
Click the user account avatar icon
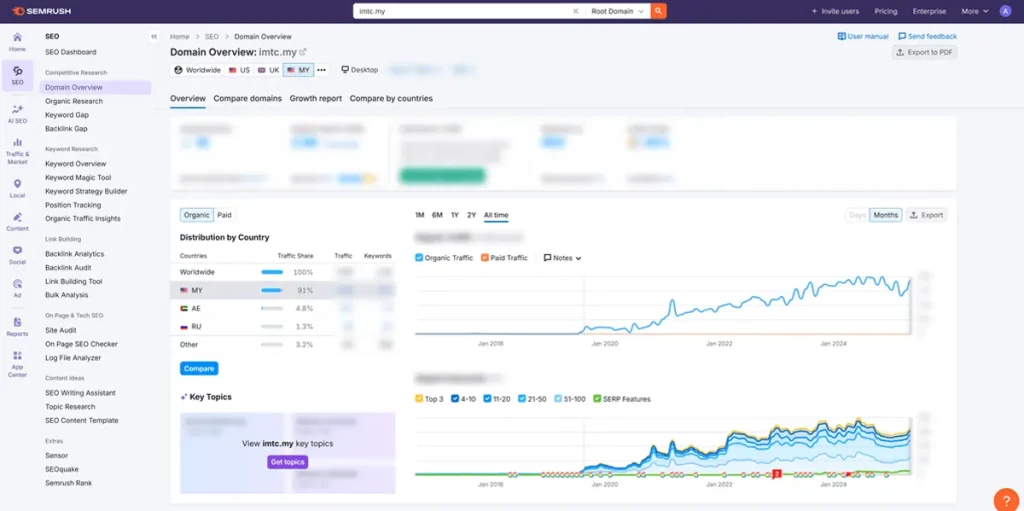tap(1005, 11)
